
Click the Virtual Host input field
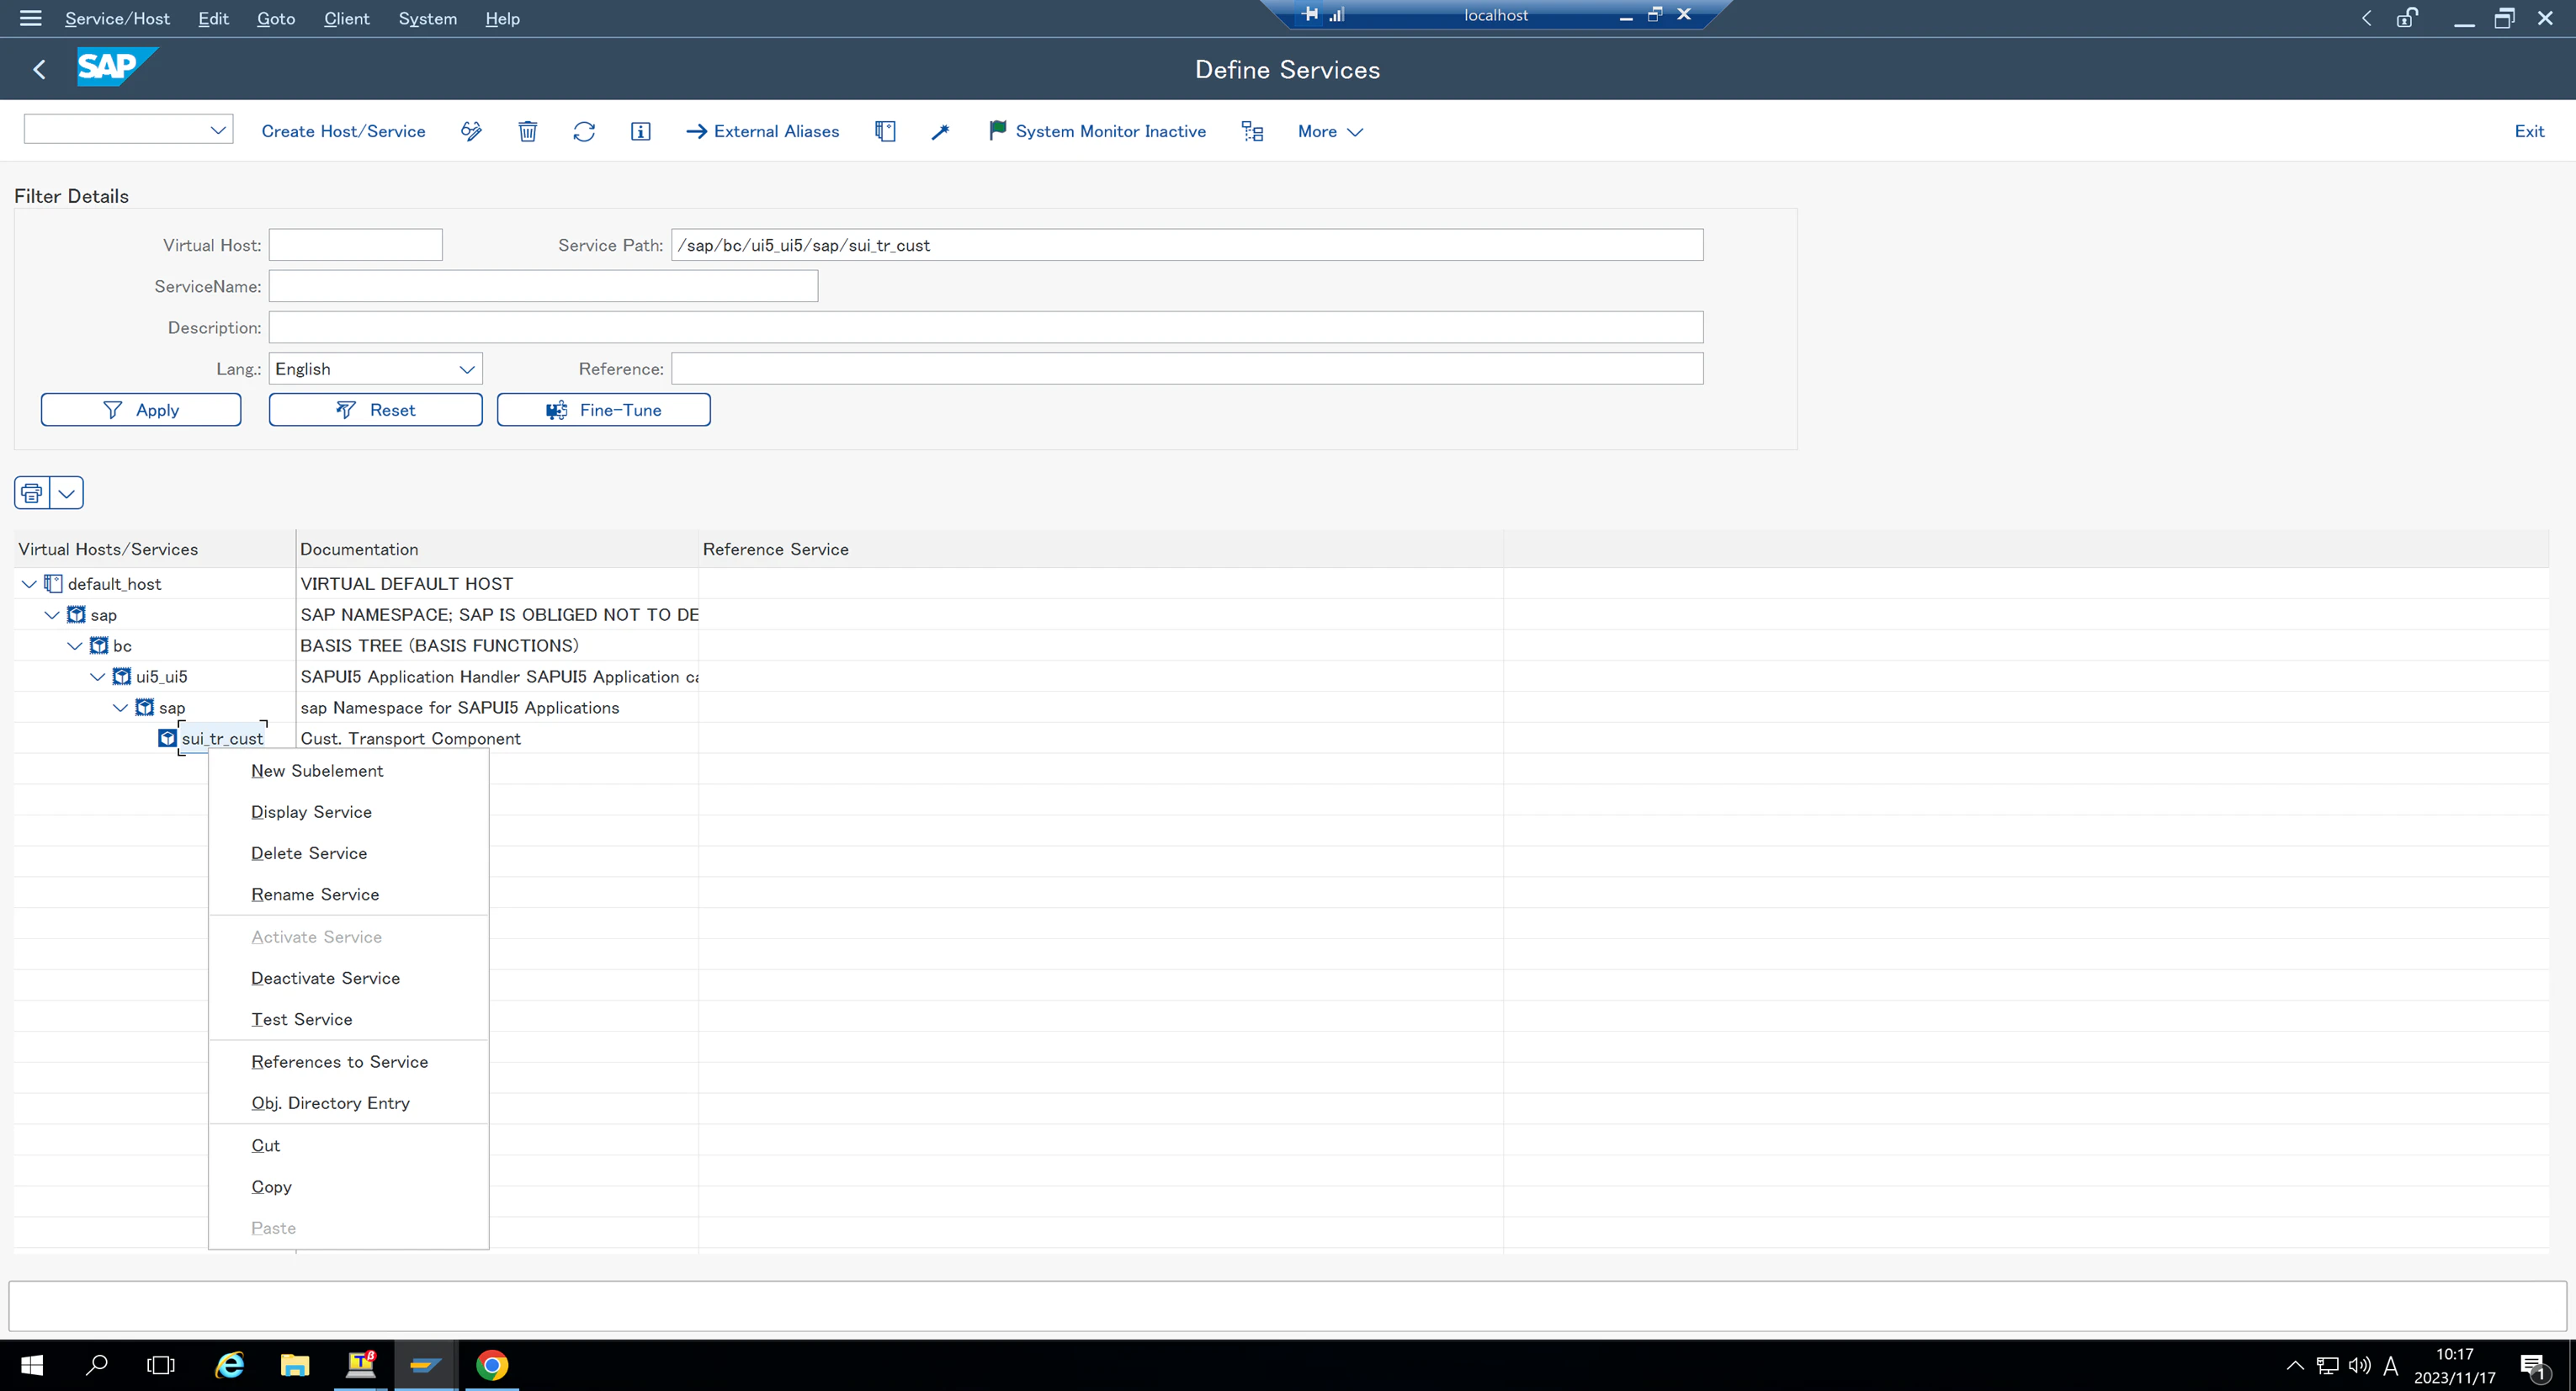pos(355,245)
